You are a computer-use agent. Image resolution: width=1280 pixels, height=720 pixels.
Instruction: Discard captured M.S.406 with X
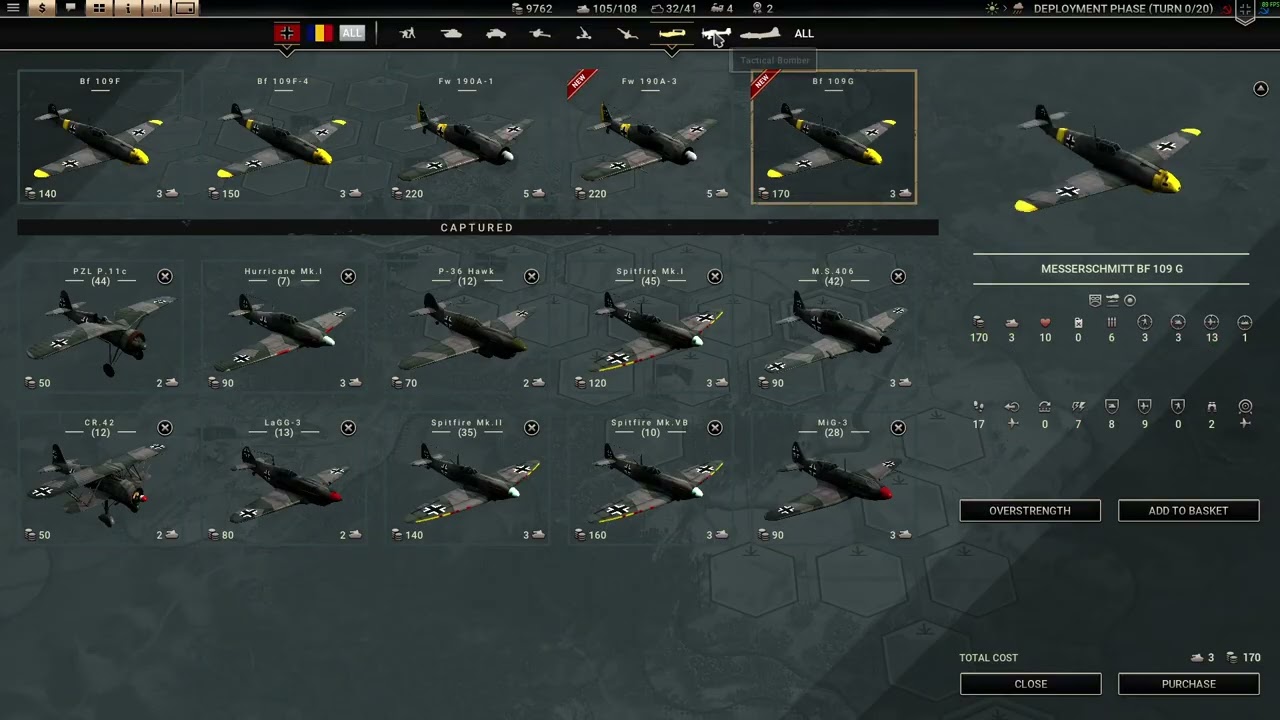(x=898, y=276)
